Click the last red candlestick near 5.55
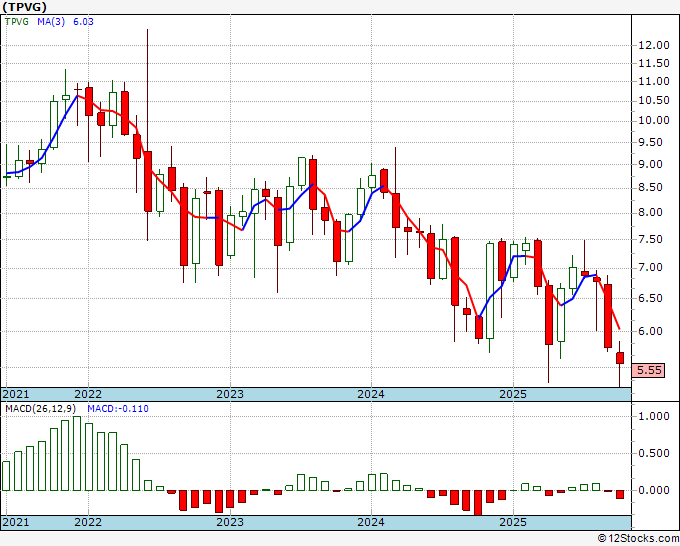The height and width of the screenshot is (546, 680). [620, 358]
